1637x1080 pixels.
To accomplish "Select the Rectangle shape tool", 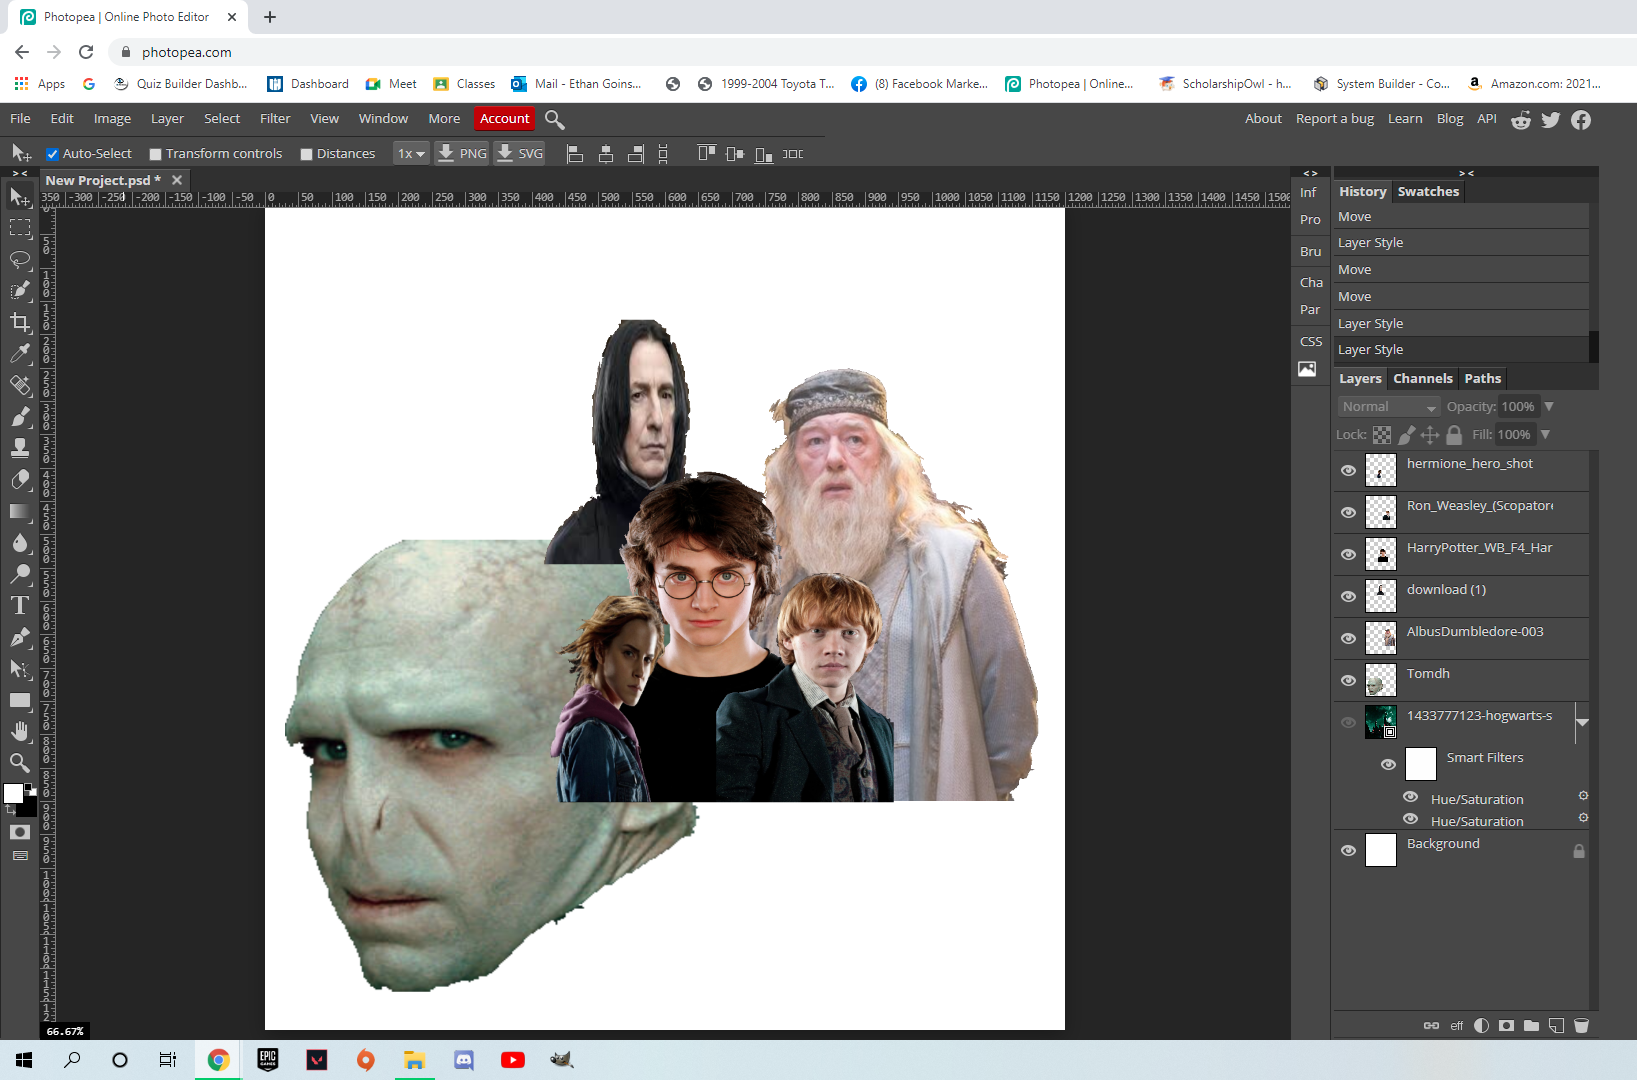I will click(x=20, y=700).
